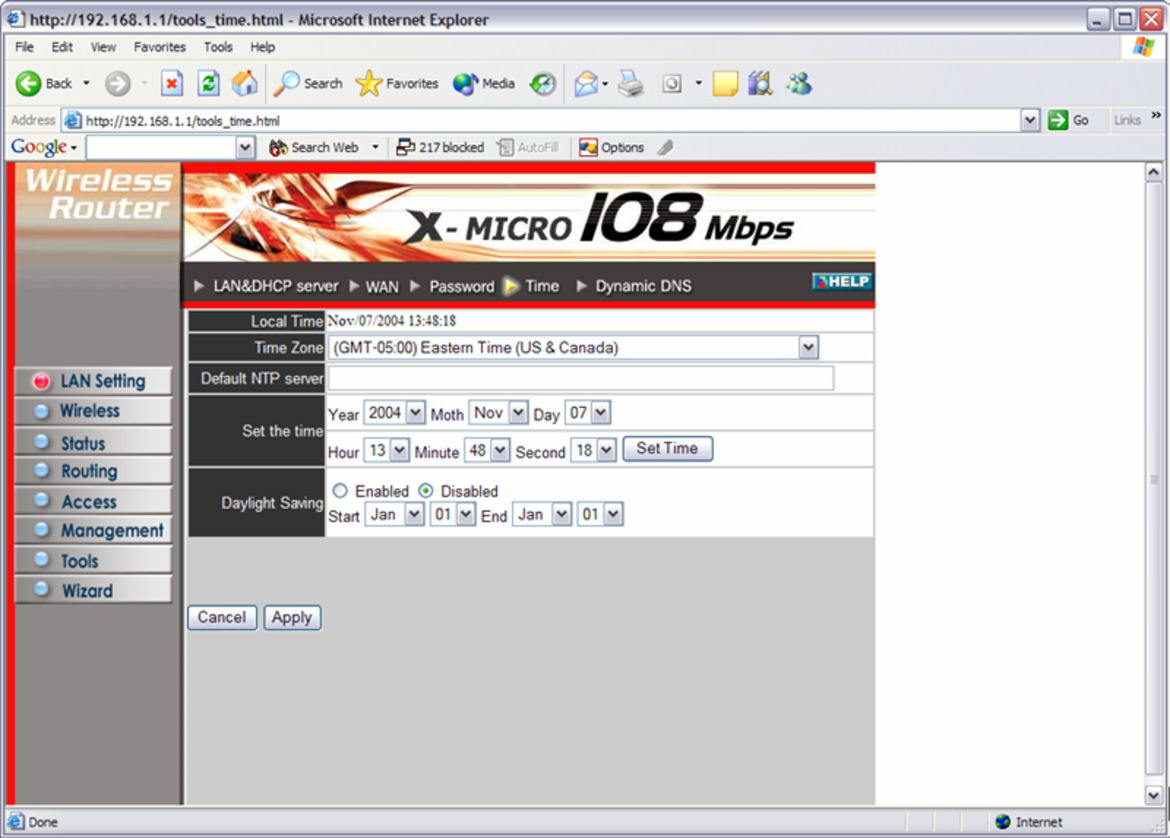This screenshot has width=1170, height=838.
Task: Open Daylight Saving Start month dropdown
Action: click(x=394, y=514)
